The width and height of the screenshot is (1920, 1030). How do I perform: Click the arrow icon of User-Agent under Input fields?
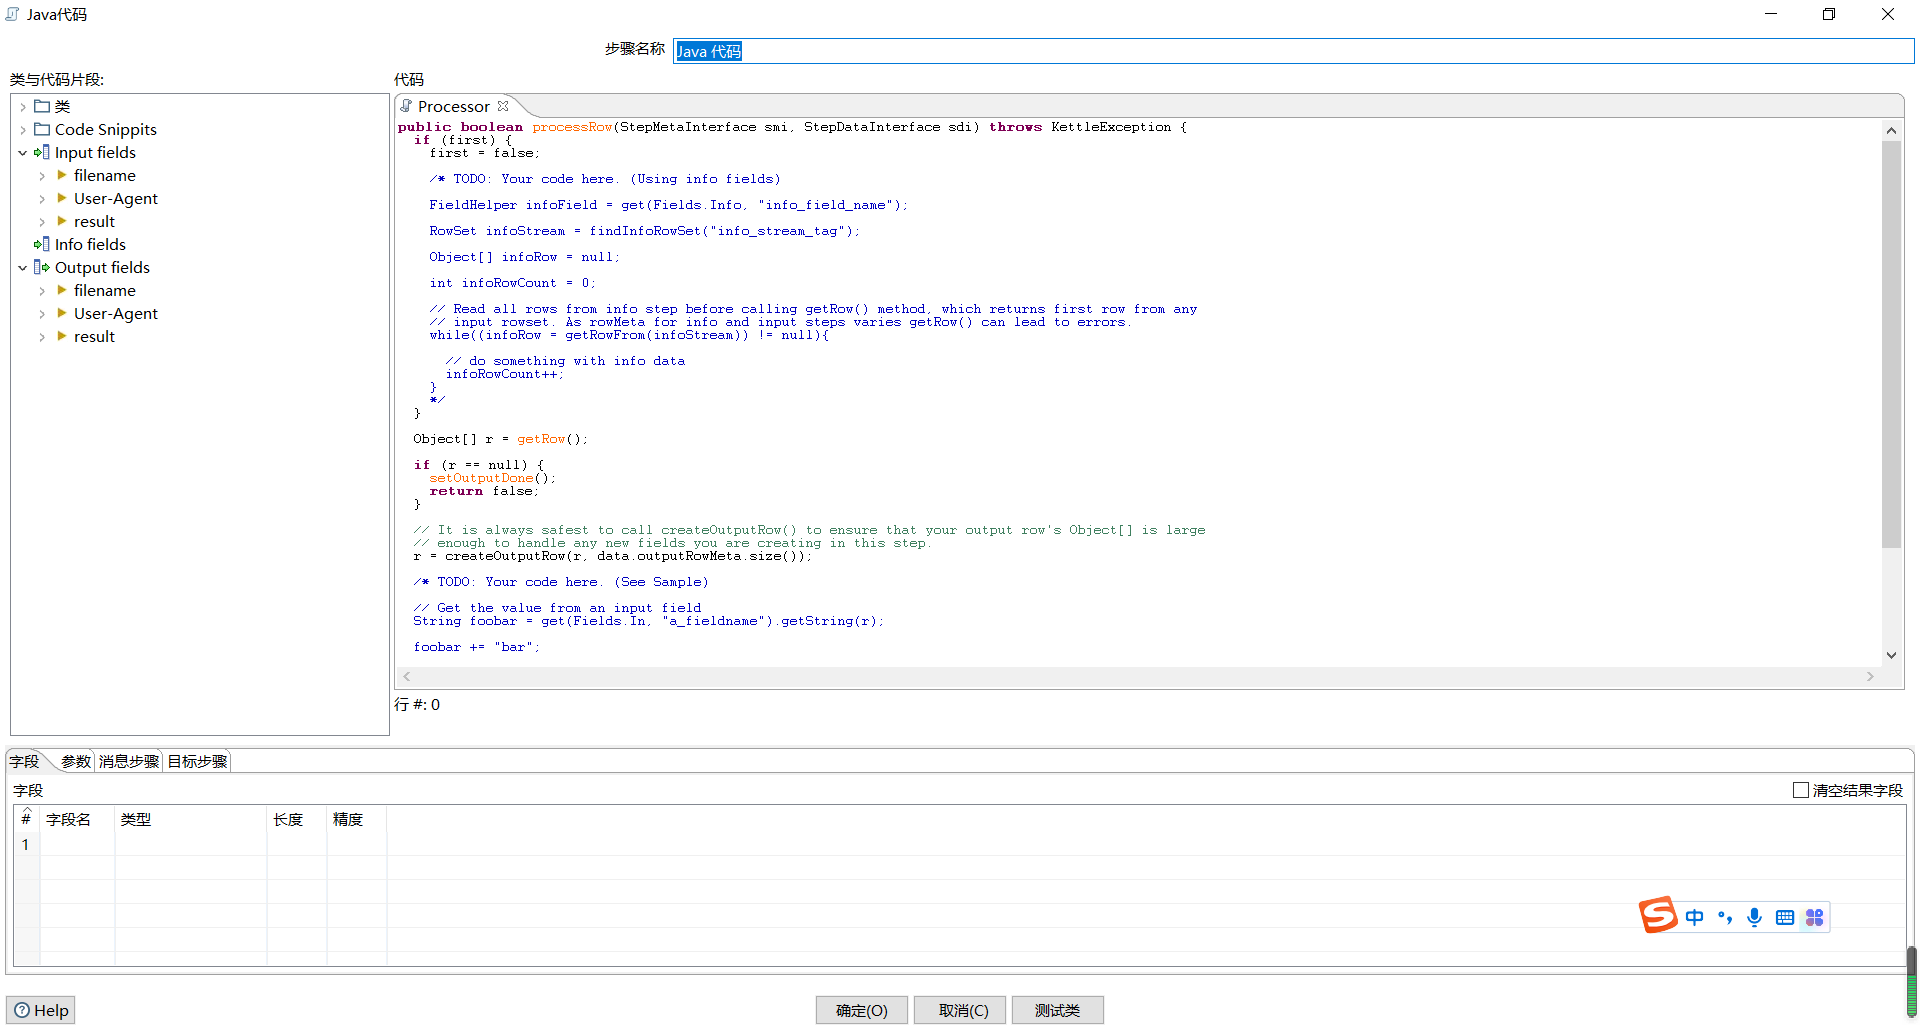tap(62, 198)
